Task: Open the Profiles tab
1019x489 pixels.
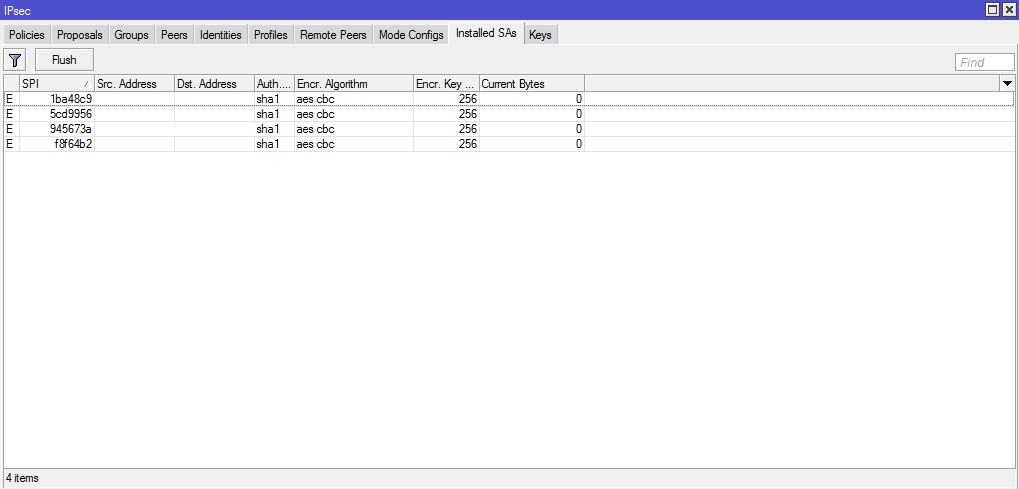Action: tap(270, 35)
